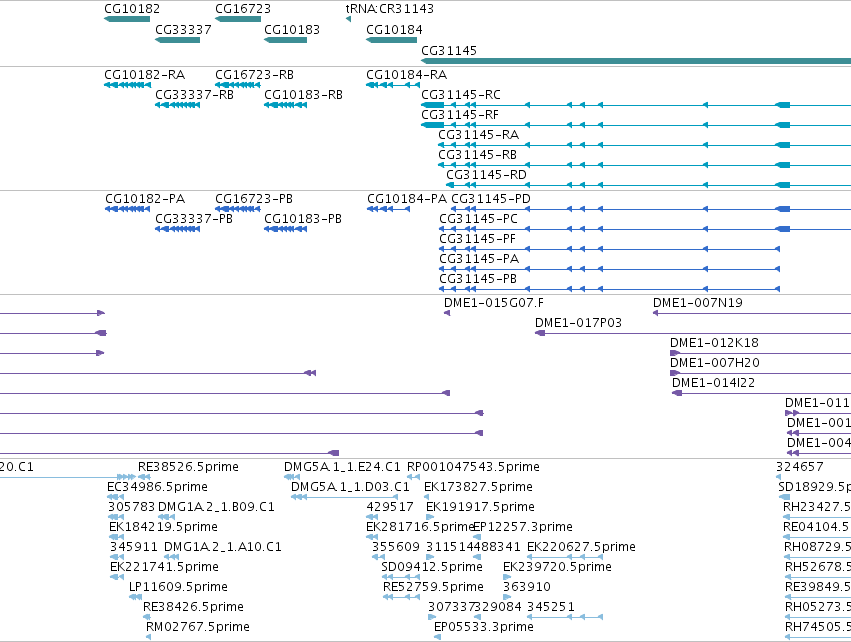
Task: Click the CG33337-PB protein label
Action: click(x=194, y=219)
